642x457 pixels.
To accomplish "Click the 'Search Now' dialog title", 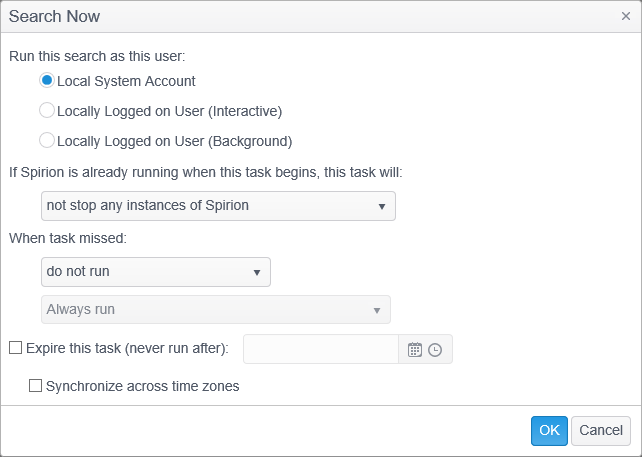I will [x=54, y=17].
